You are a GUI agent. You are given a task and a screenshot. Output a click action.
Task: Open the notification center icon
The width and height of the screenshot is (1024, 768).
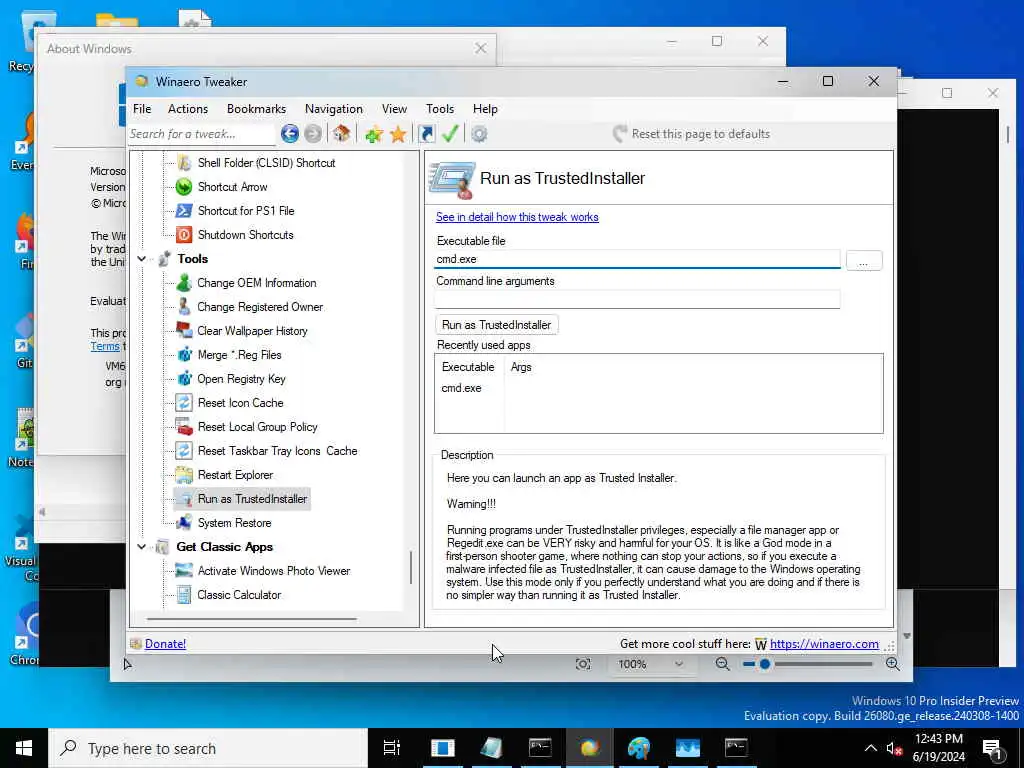tap(992, 748)
